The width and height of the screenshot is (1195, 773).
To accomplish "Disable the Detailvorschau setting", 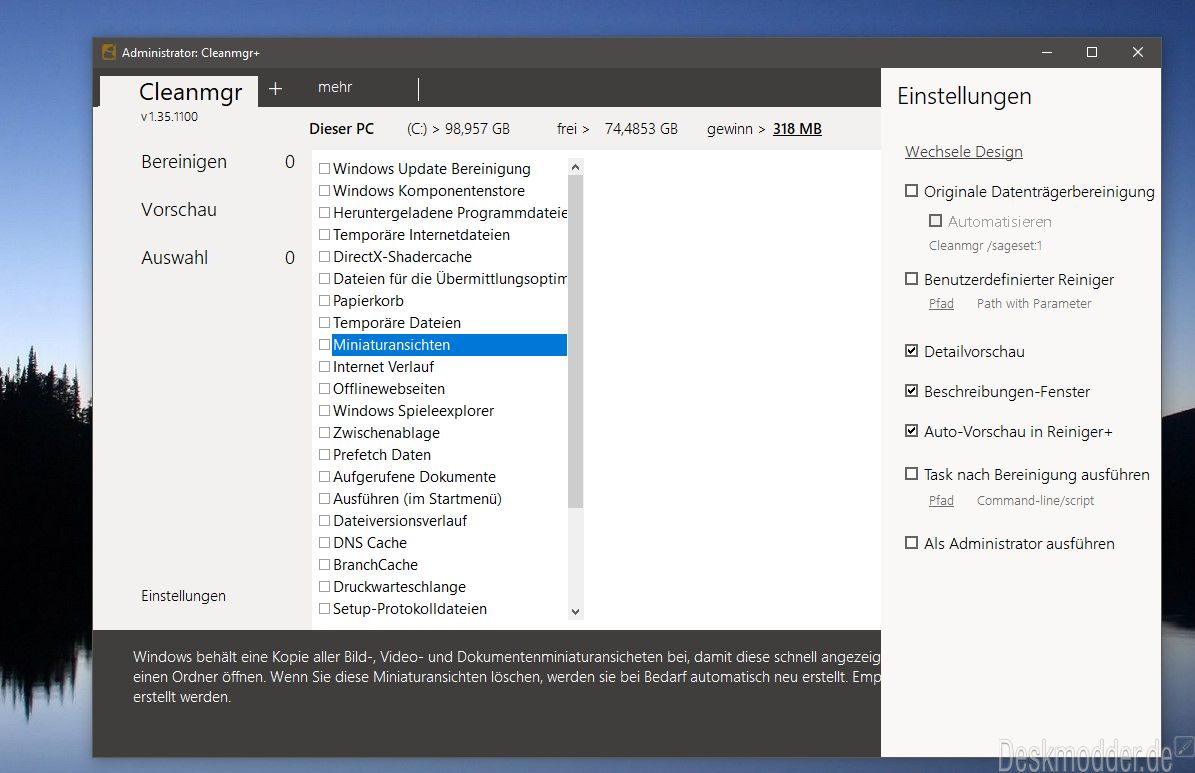I will (x=911, y=351).
